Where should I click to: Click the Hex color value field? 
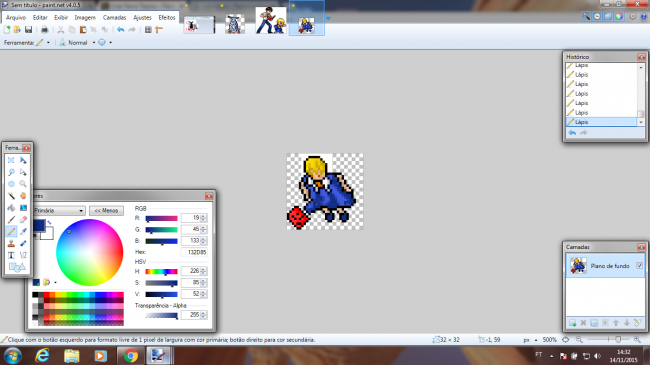(x=194, y=252)
